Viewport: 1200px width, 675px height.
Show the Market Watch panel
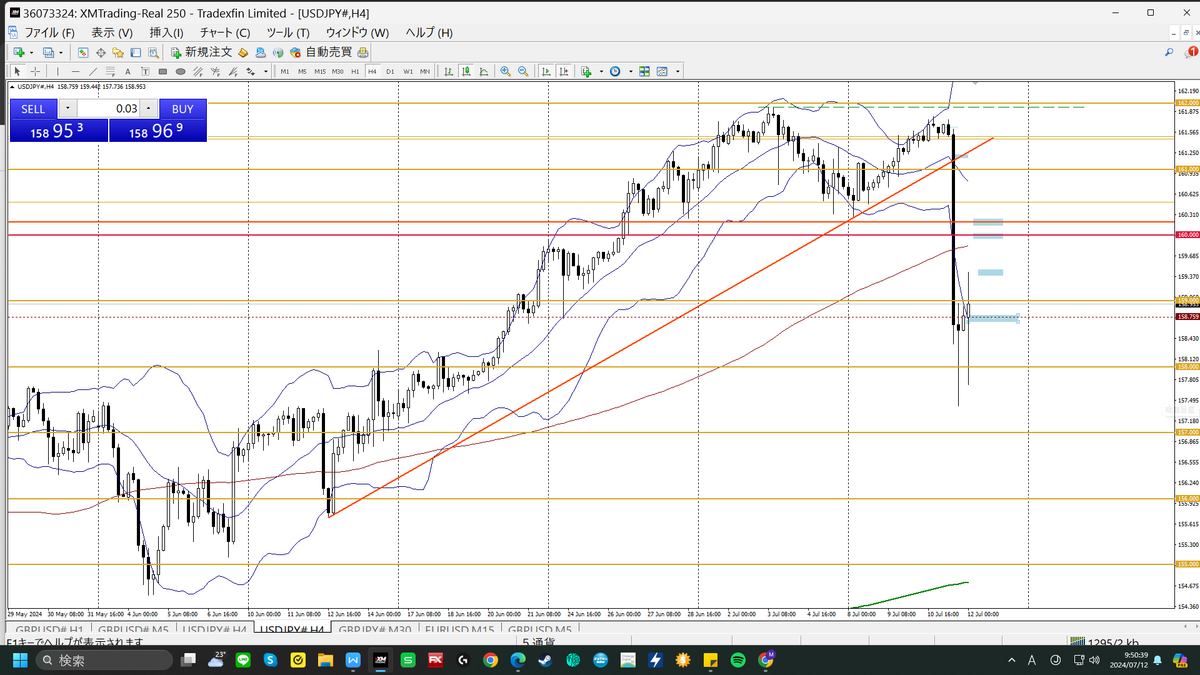pyautogui.click(x=83, y=52)
